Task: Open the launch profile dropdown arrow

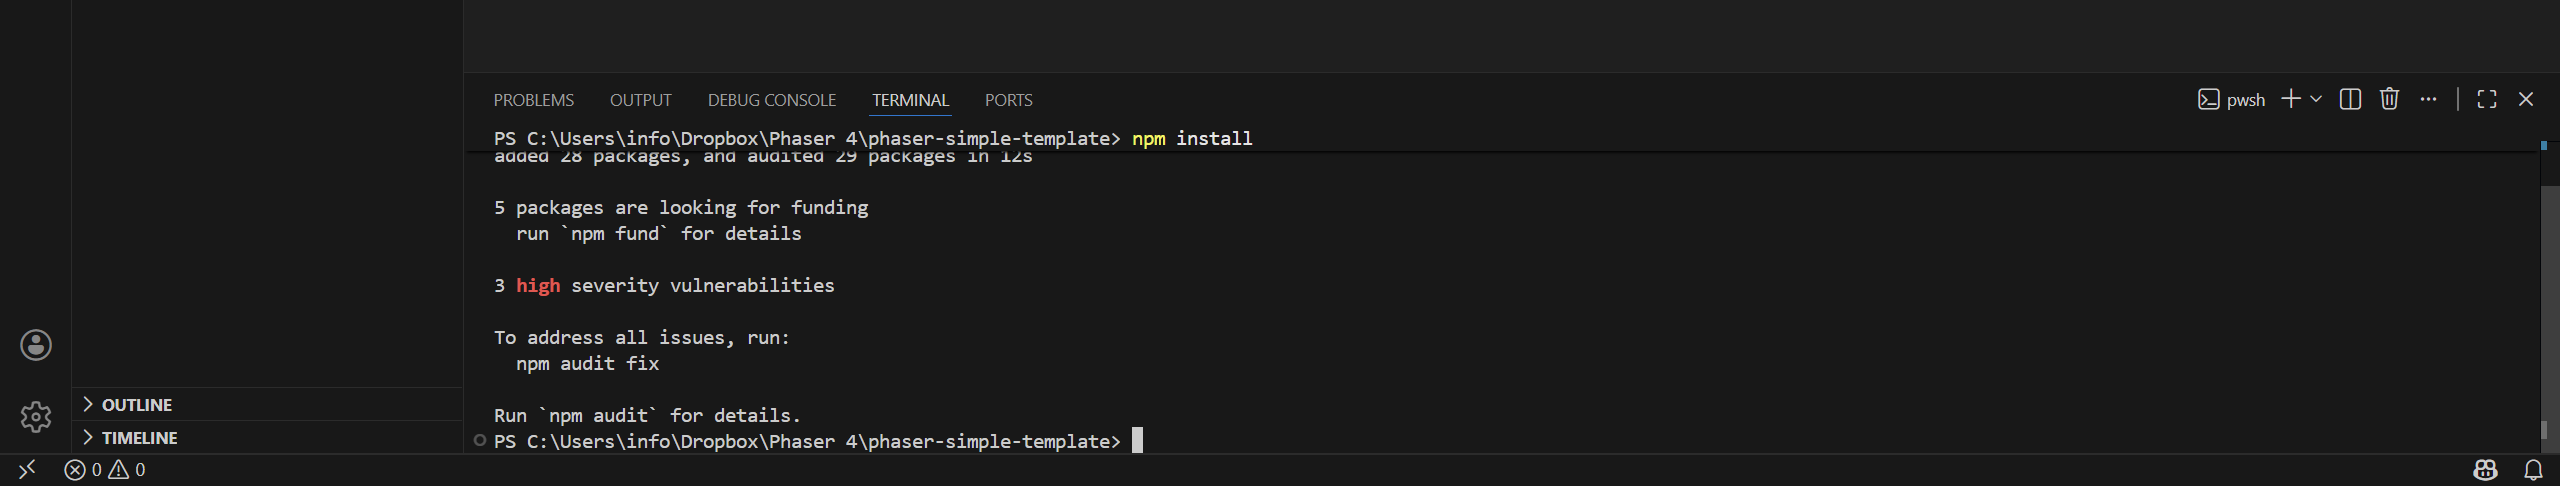Action: pos(2316,99)
